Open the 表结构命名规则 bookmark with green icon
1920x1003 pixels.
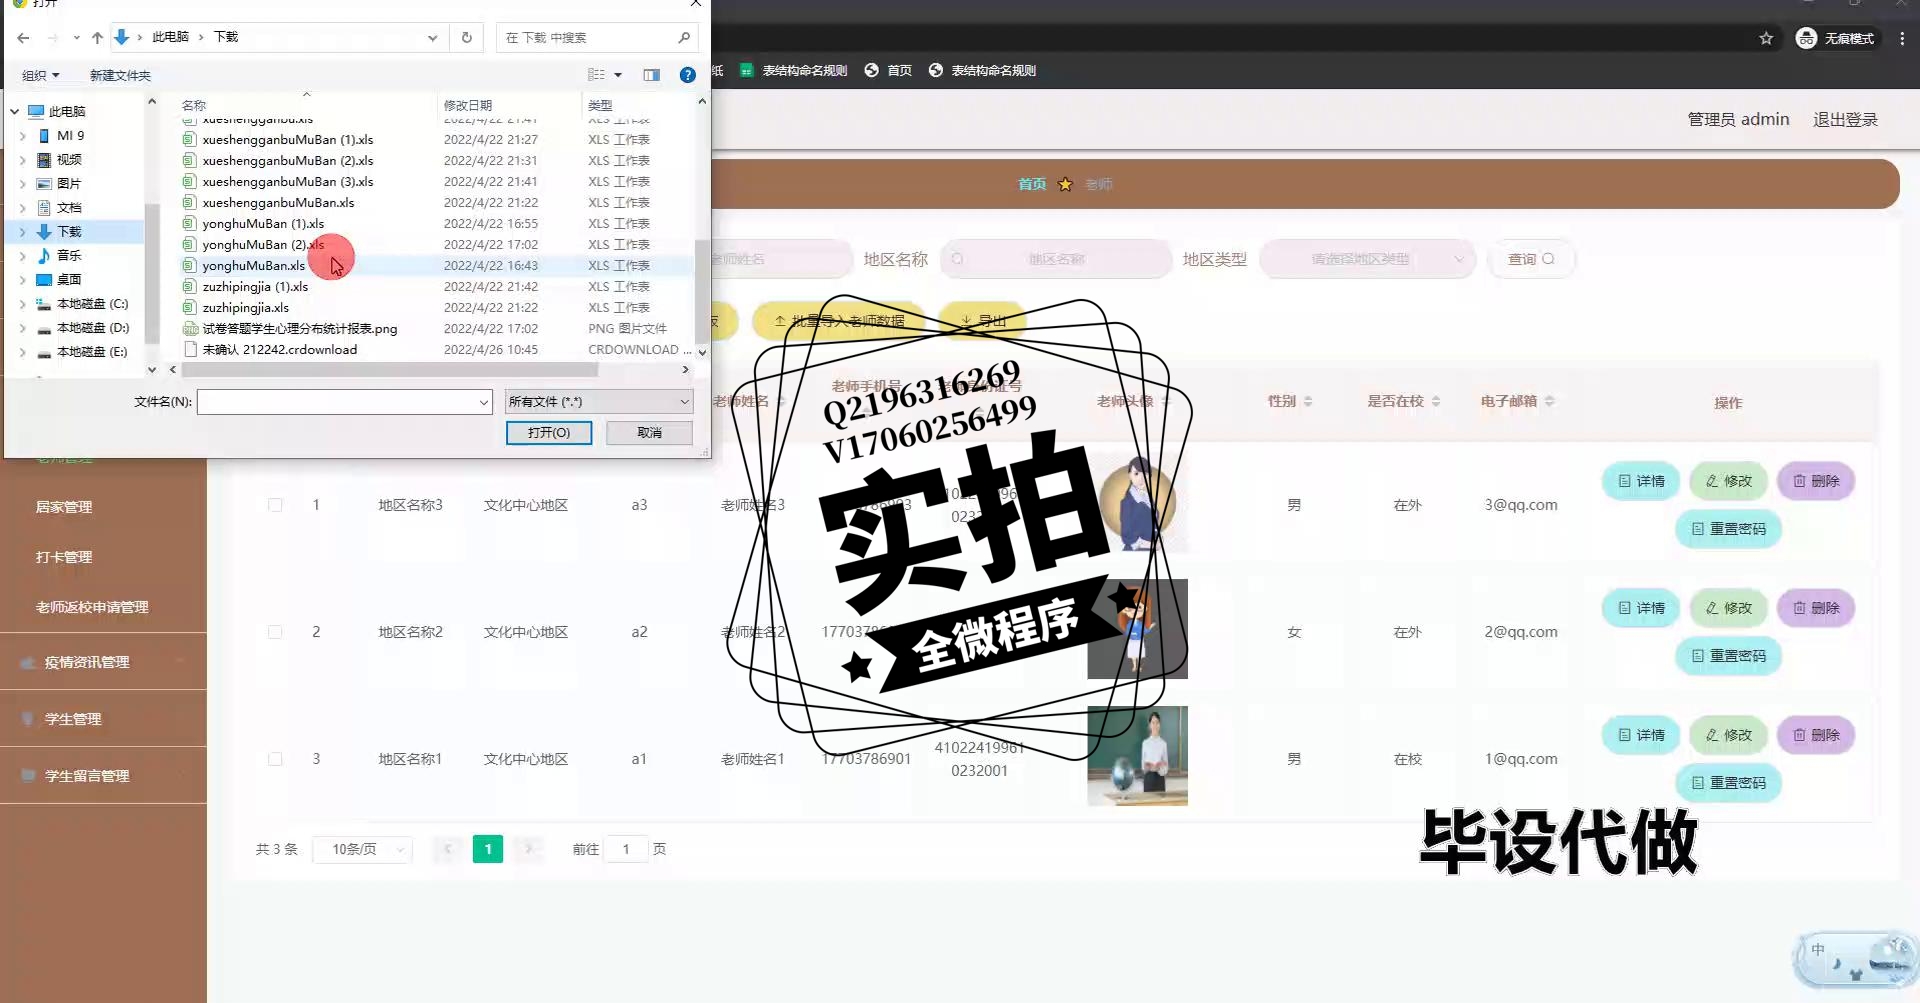(794, 70)
